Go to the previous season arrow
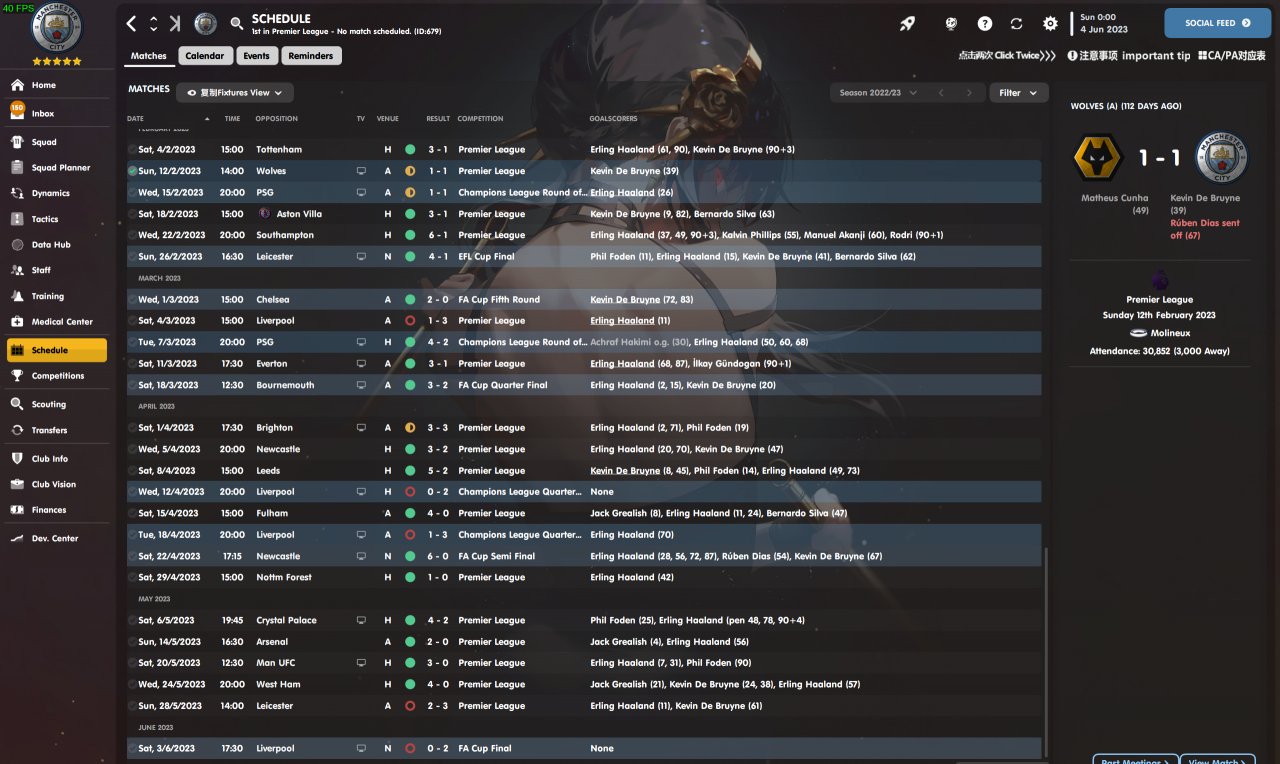 tap(940, 93)
